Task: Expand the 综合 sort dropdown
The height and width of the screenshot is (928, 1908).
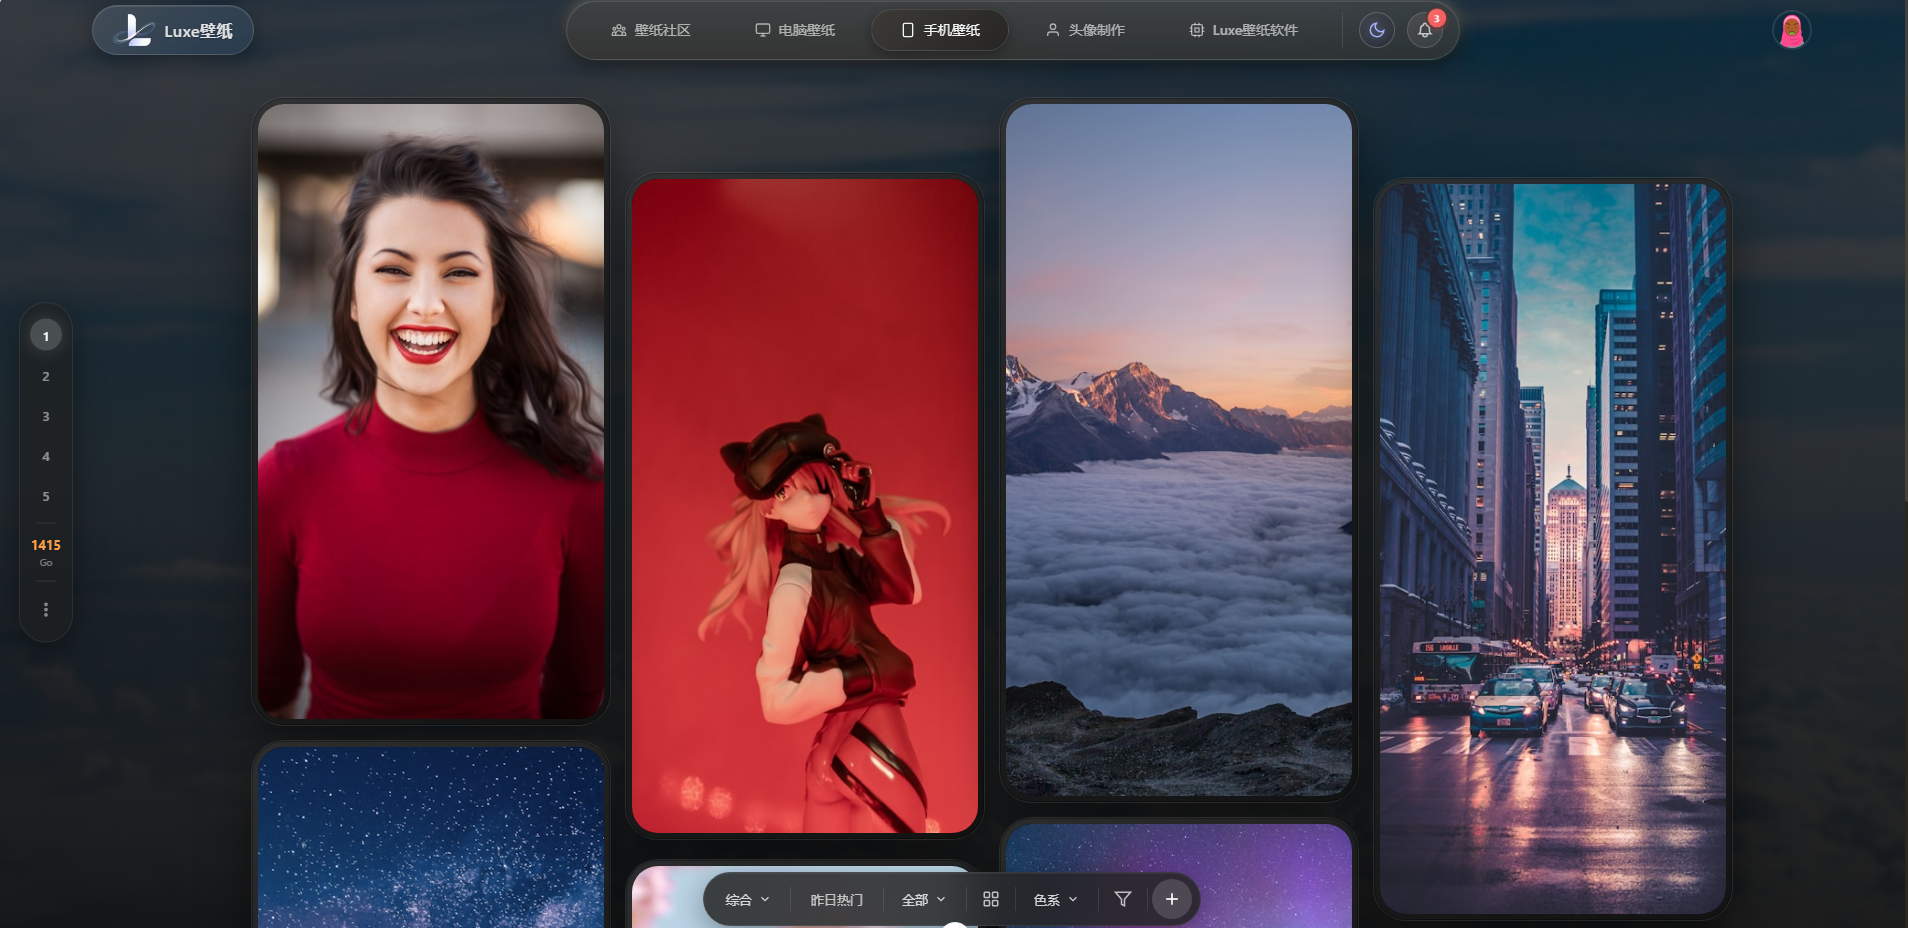Action: pyautogui.click(x=747, y=899)
